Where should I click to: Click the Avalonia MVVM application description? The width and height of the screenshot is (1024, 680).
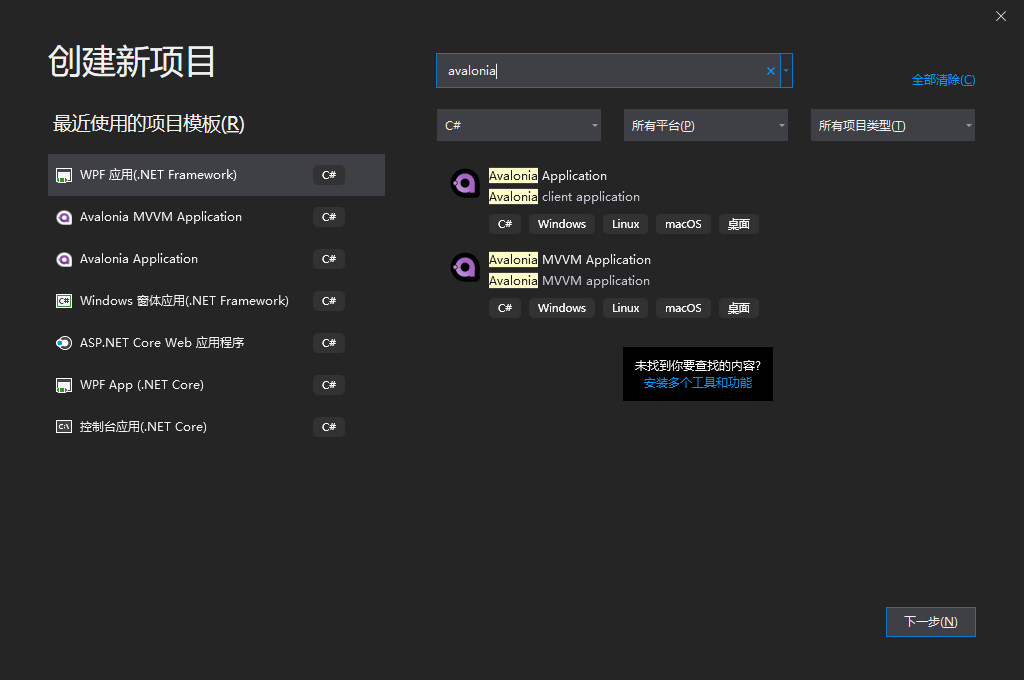click(569, 281)
